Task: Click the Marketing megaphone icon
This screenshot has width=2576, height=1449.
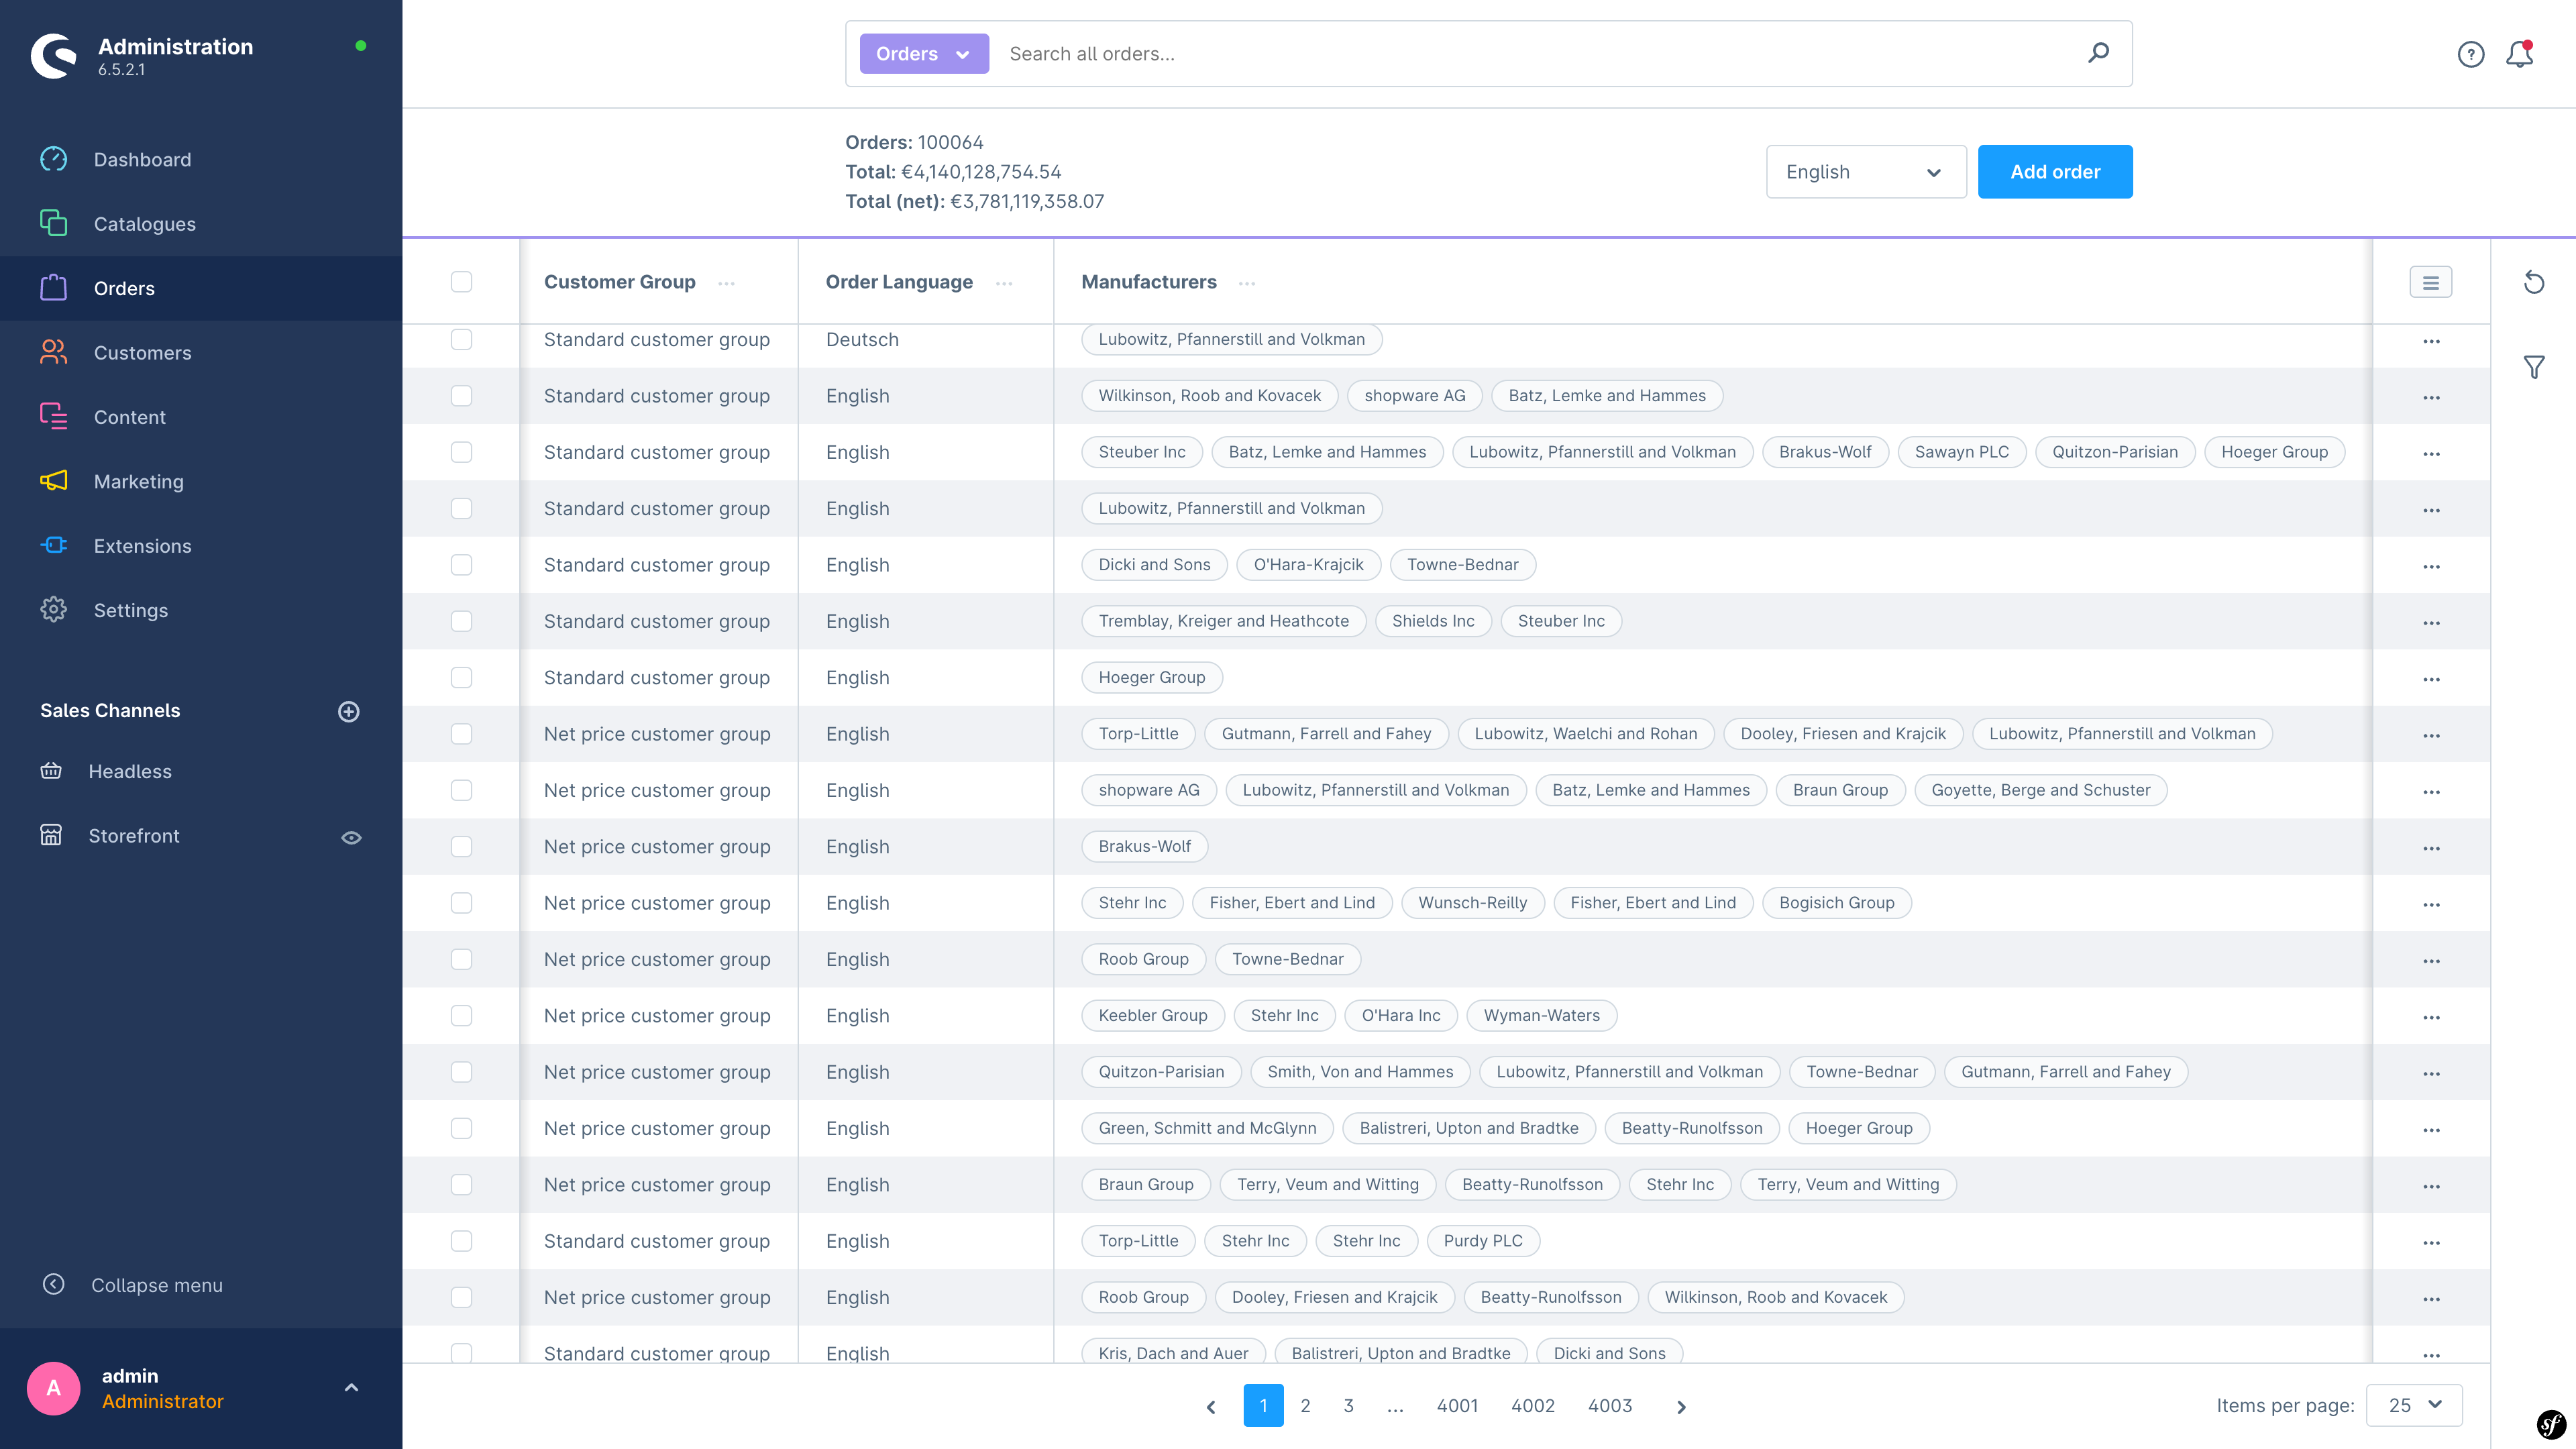Action: 53,481
